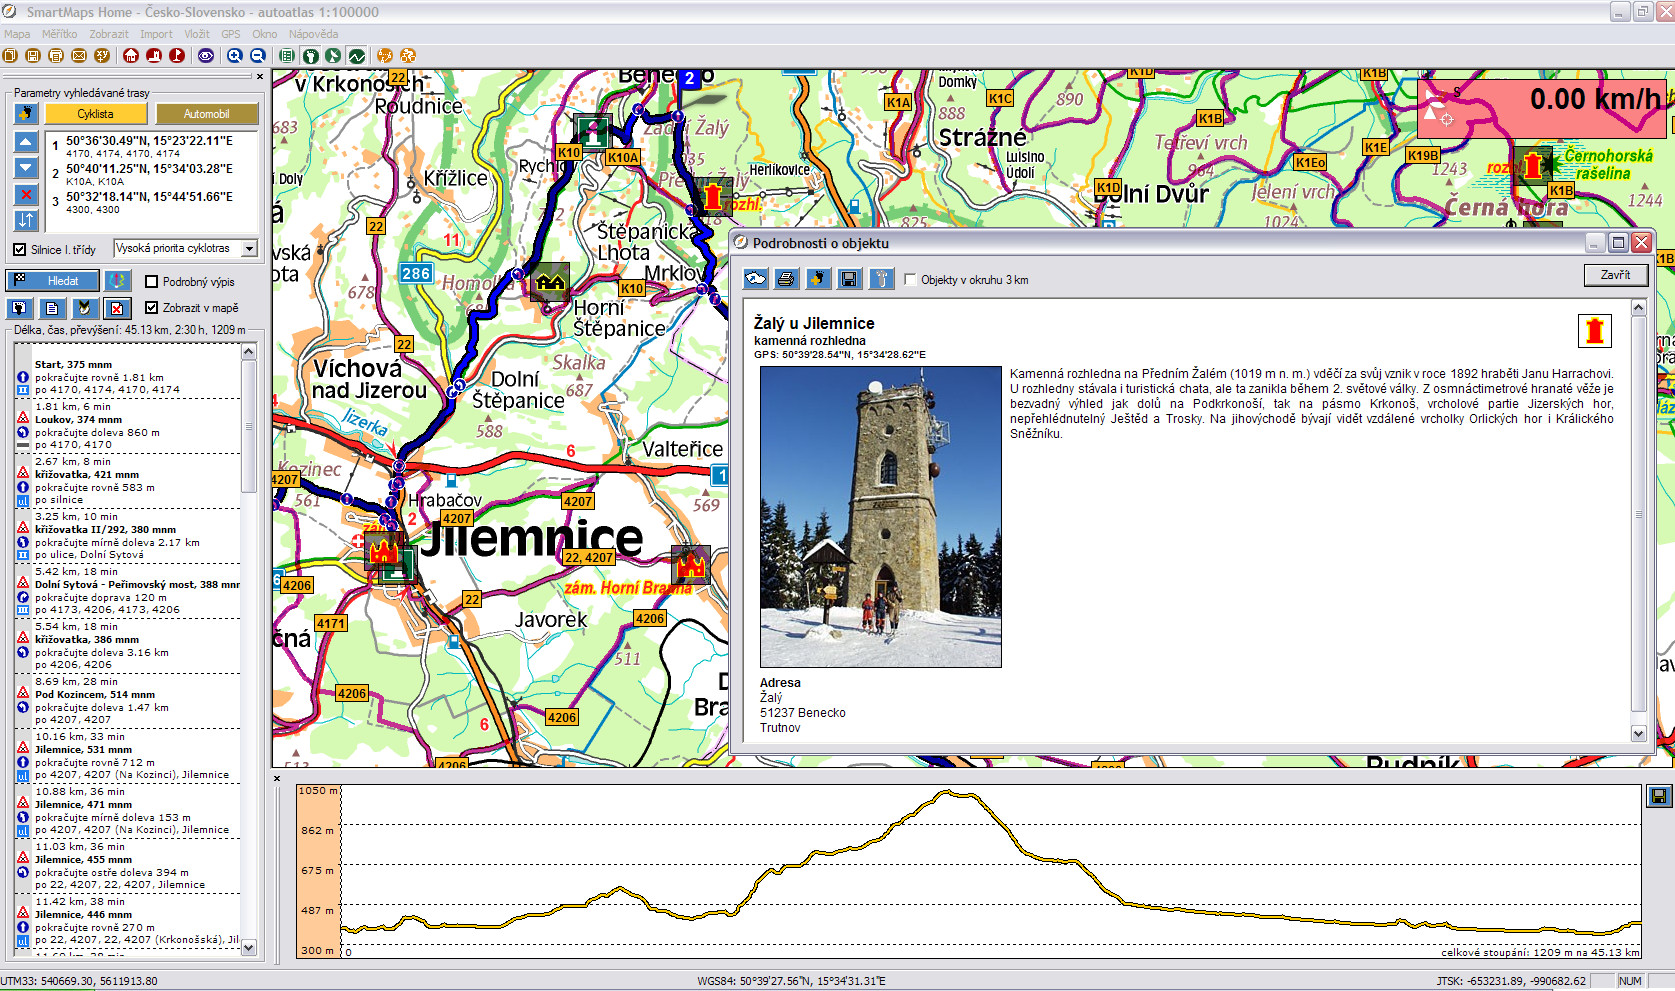Open the Nápověda menu

point(313,34)
